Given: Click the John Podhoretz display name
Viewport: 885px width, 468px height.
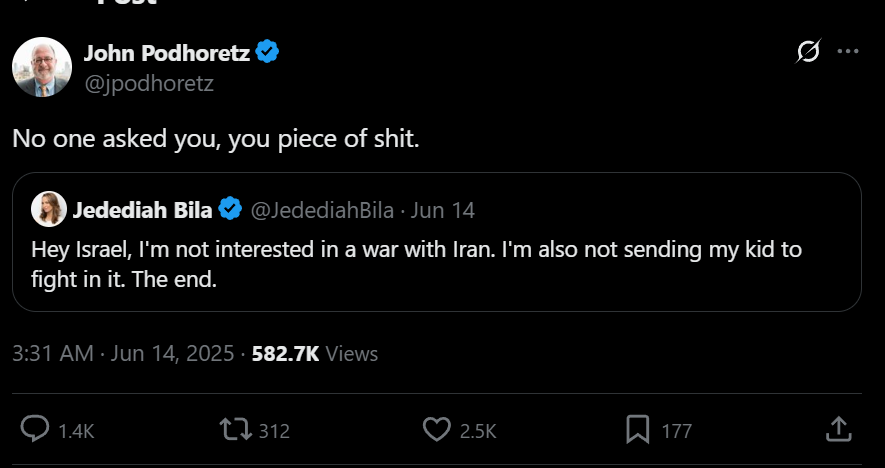Looking at the screenshot, I should point(167,53).
